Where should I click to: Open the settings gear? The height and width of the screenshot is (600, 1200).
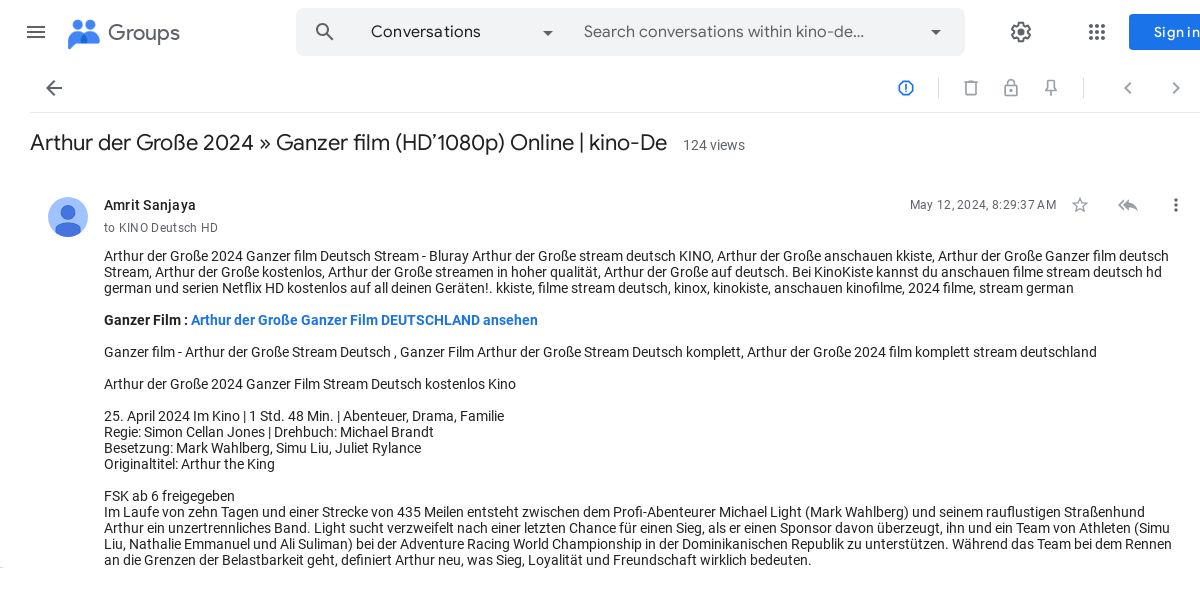(1021, 32)
